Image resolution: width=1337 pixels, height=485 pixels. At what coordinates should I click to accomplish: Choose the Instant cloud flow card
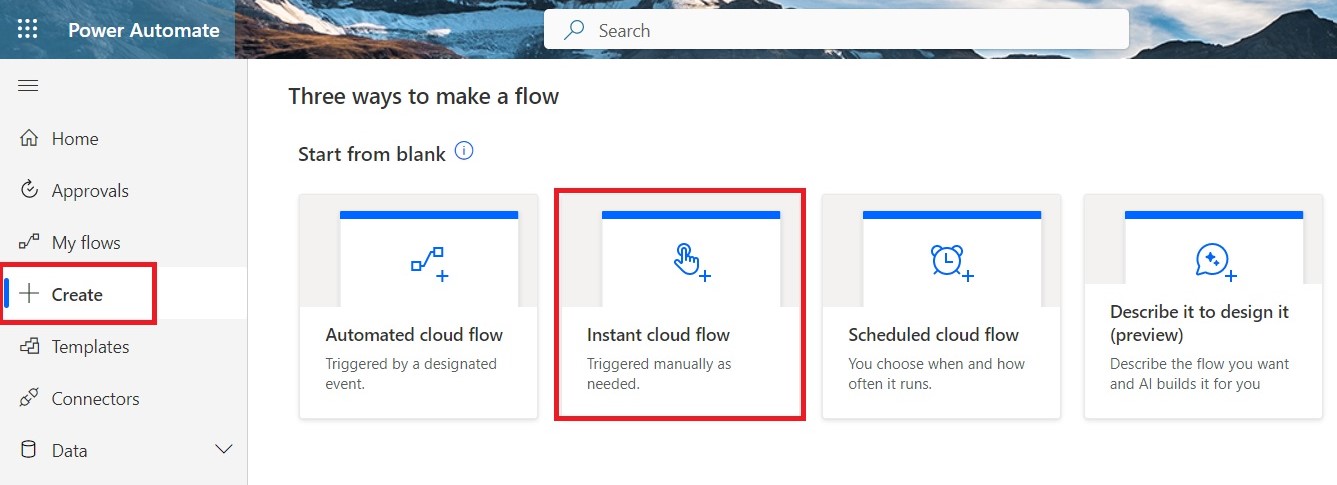point(680,305)
